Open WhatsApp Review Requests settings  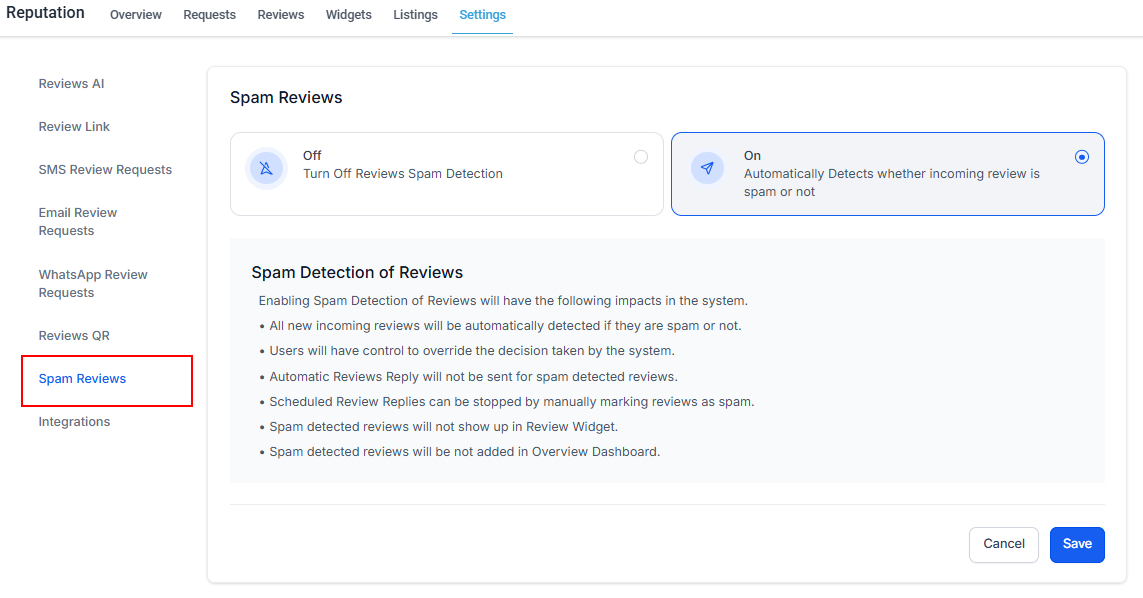(x=93, y=284)
